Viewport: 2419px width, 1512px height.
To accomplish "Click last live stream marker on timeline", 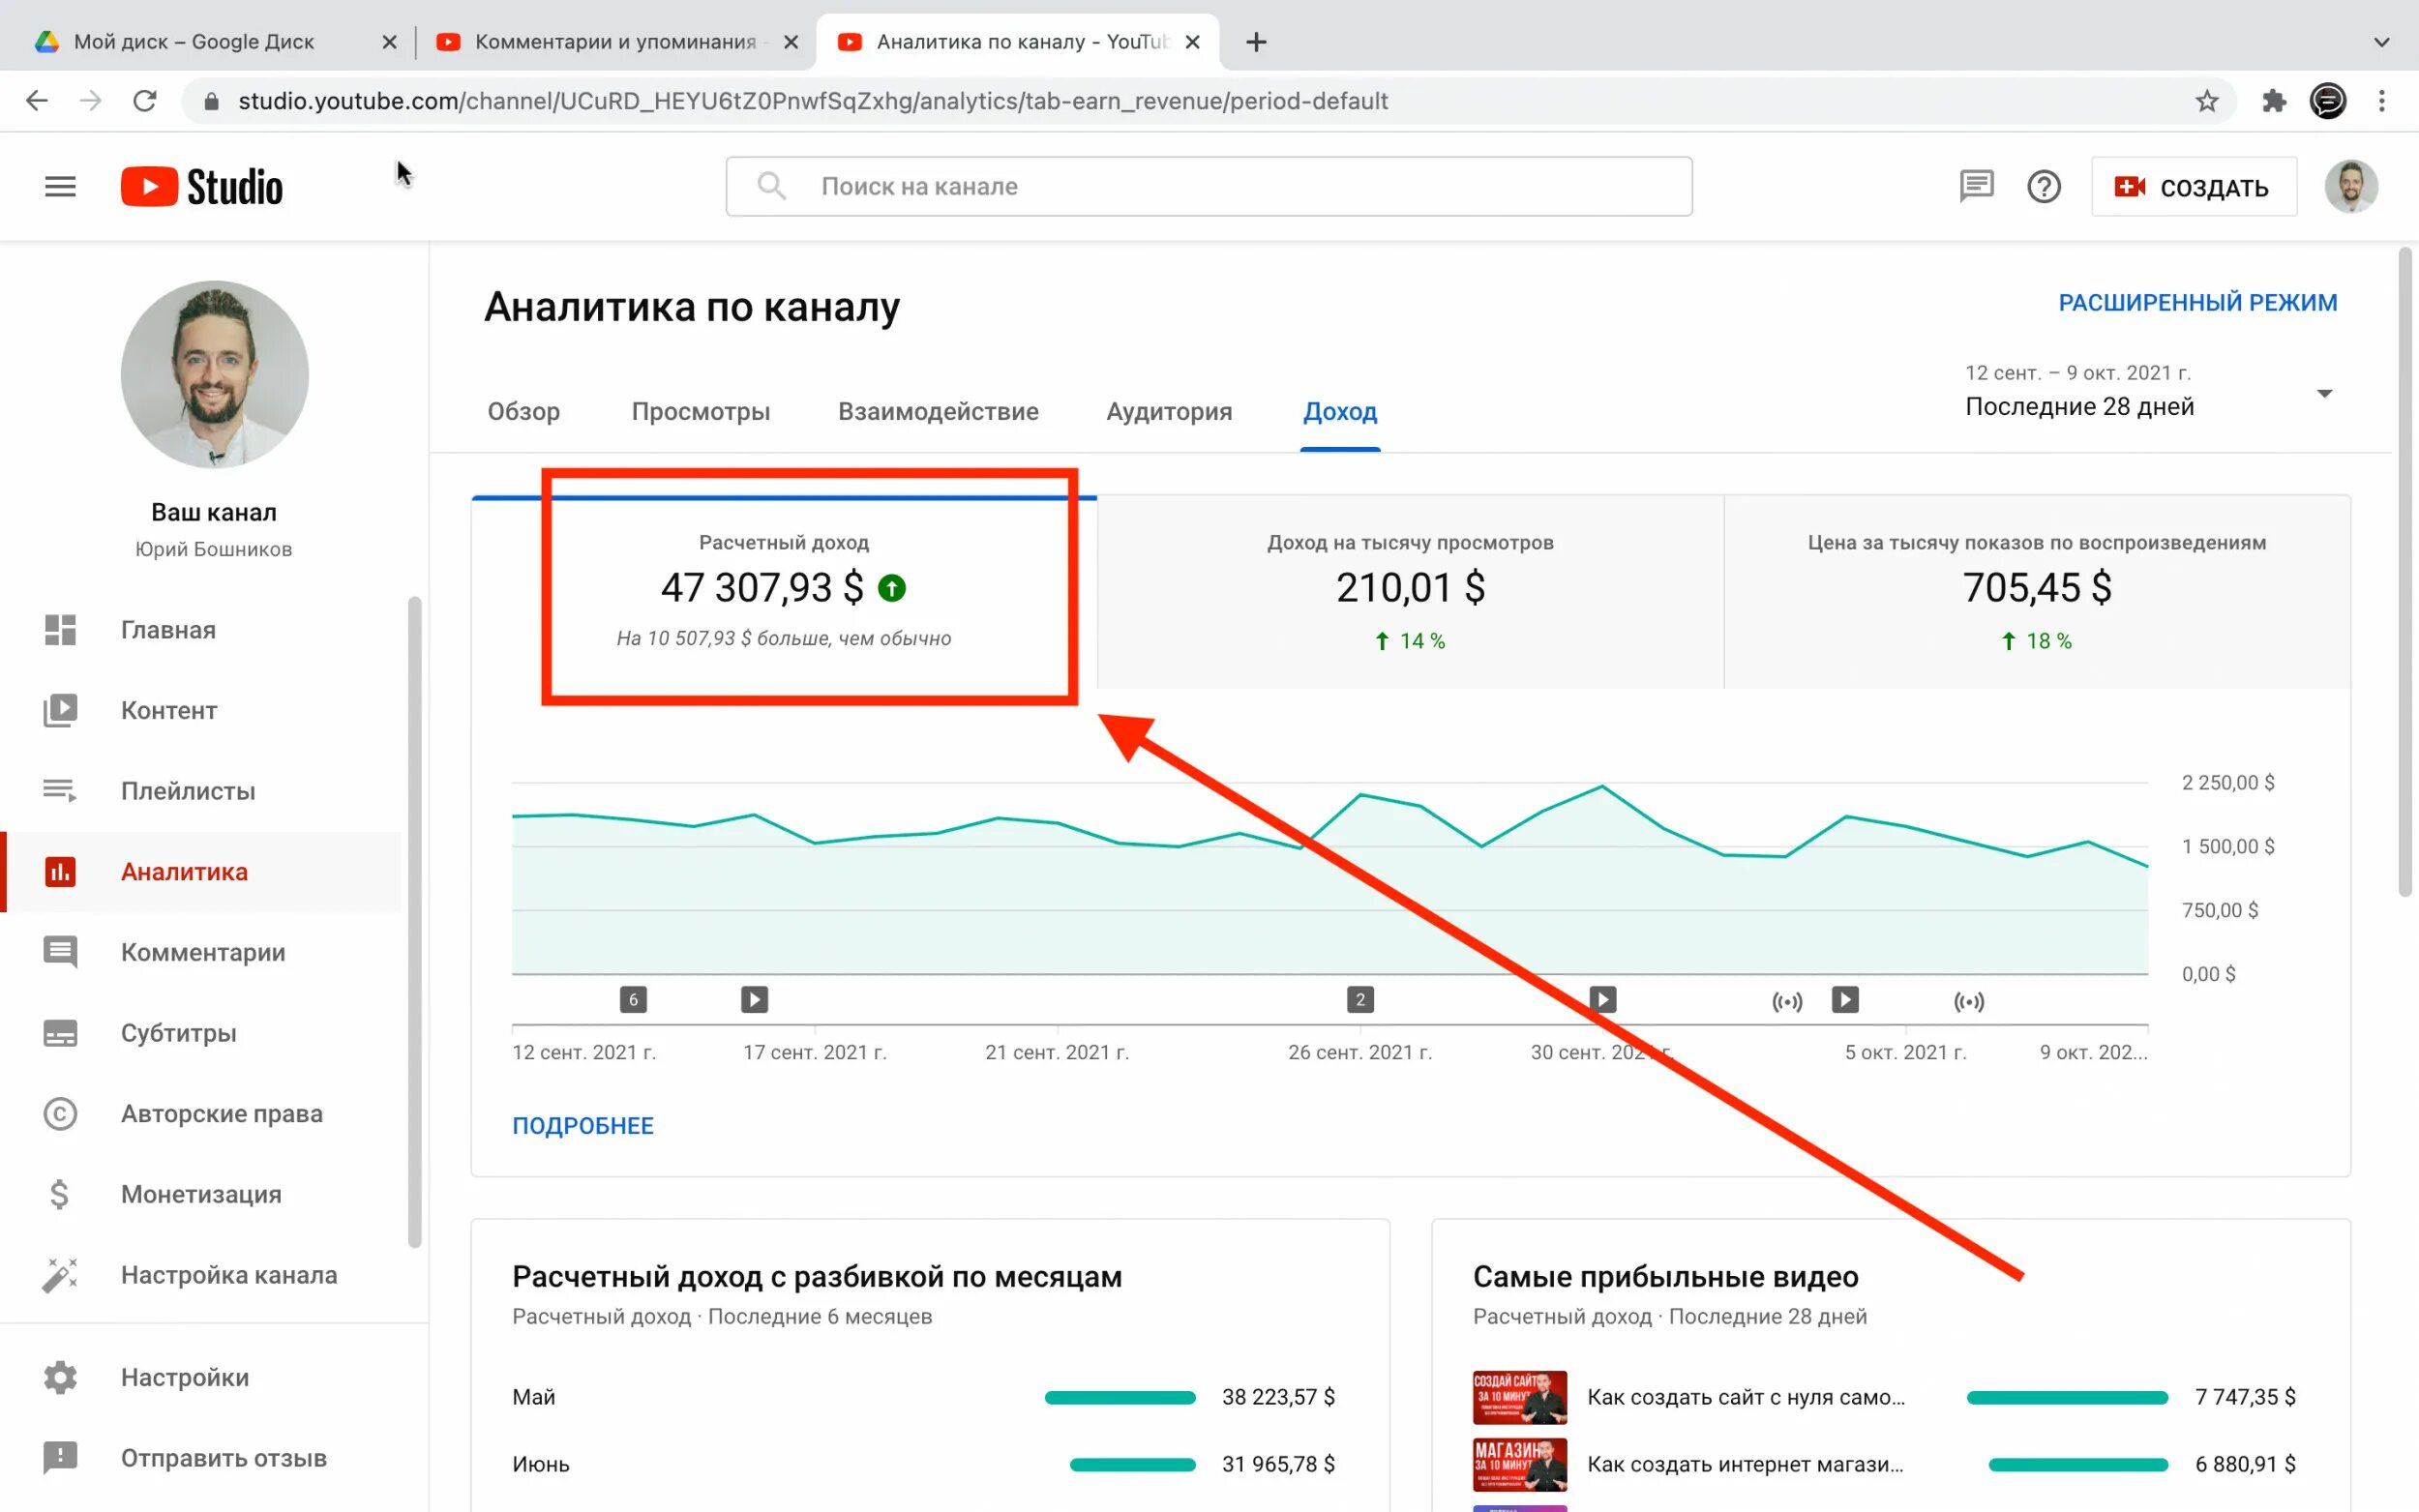I will tap(1969, 1001).
